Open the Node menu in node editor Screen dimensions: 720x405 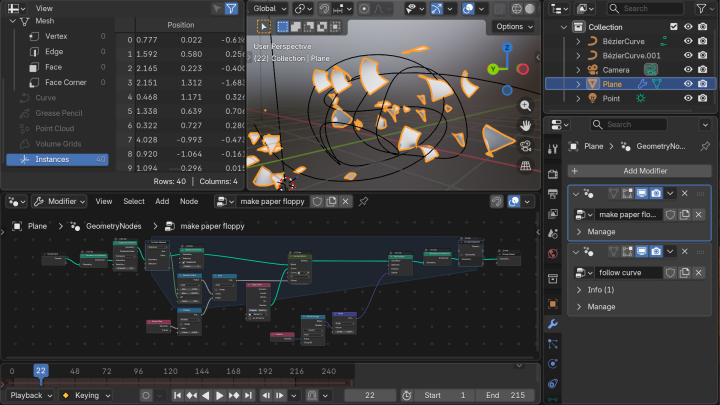[x=189, y=201]
